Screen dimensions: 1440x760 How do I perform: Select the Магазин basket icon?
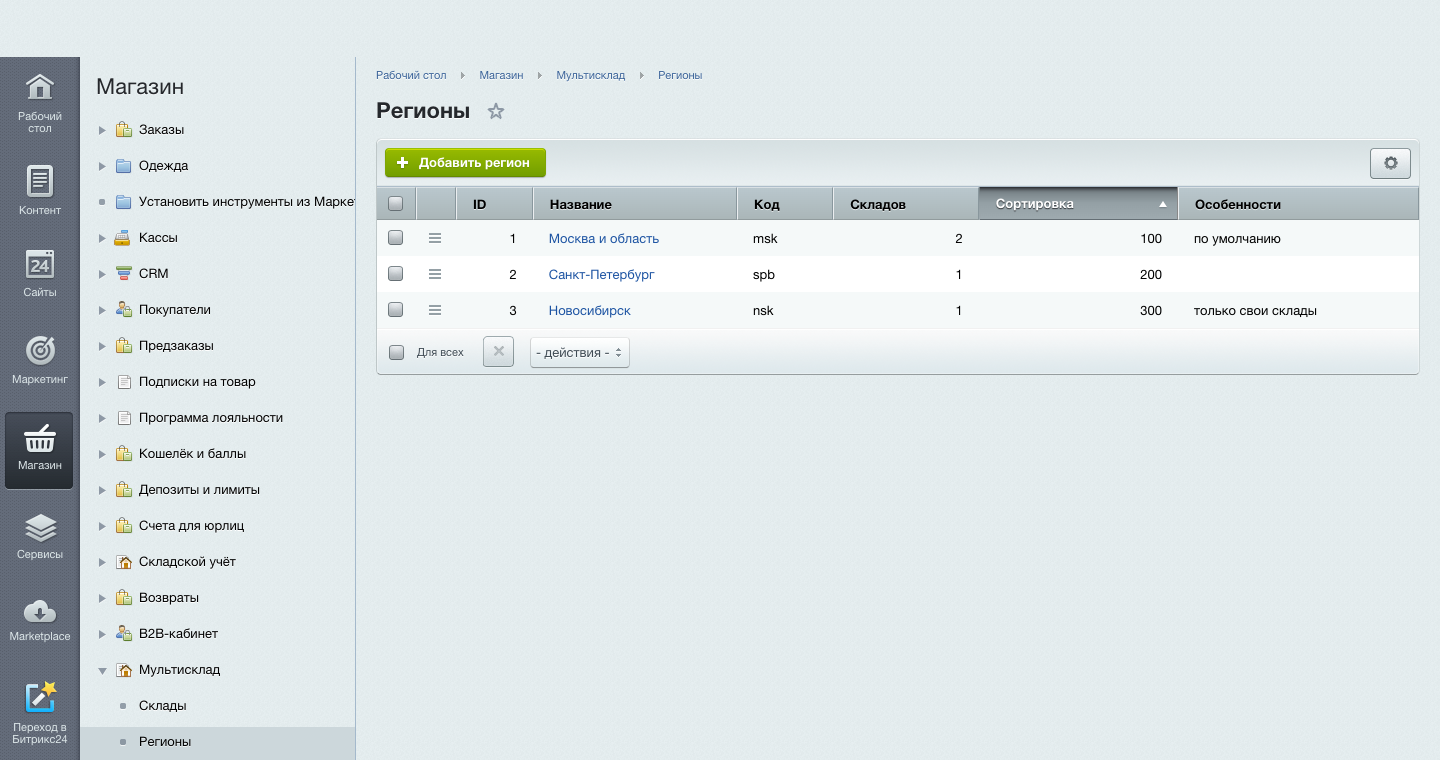click(39, 438)
